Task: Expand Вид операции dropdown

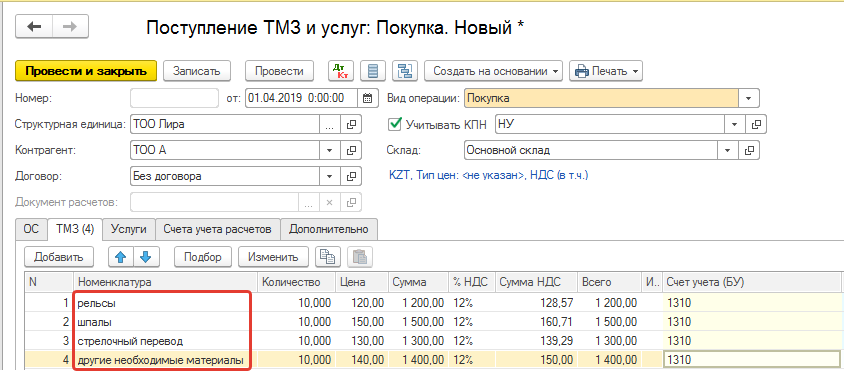Action: coord(748,99)
